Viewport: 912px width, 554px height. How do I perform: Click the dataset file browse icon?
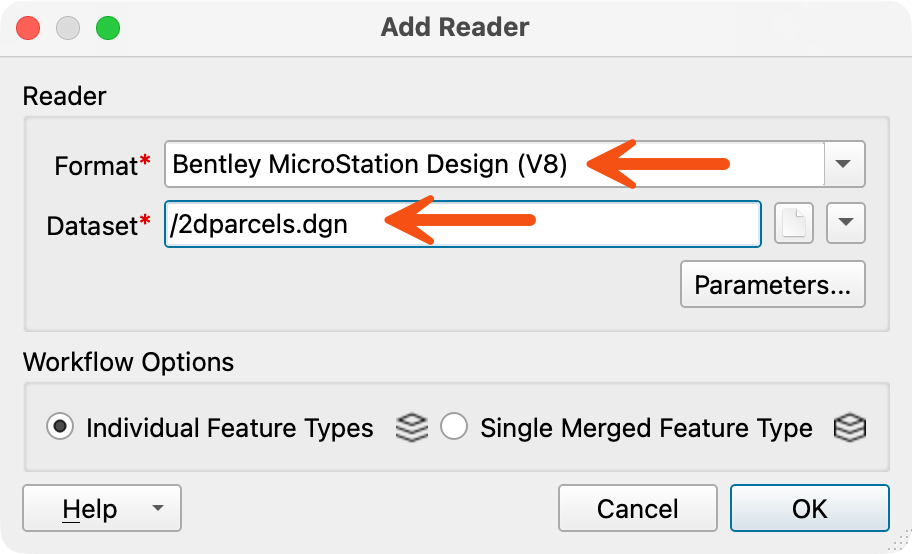point(793,223)
